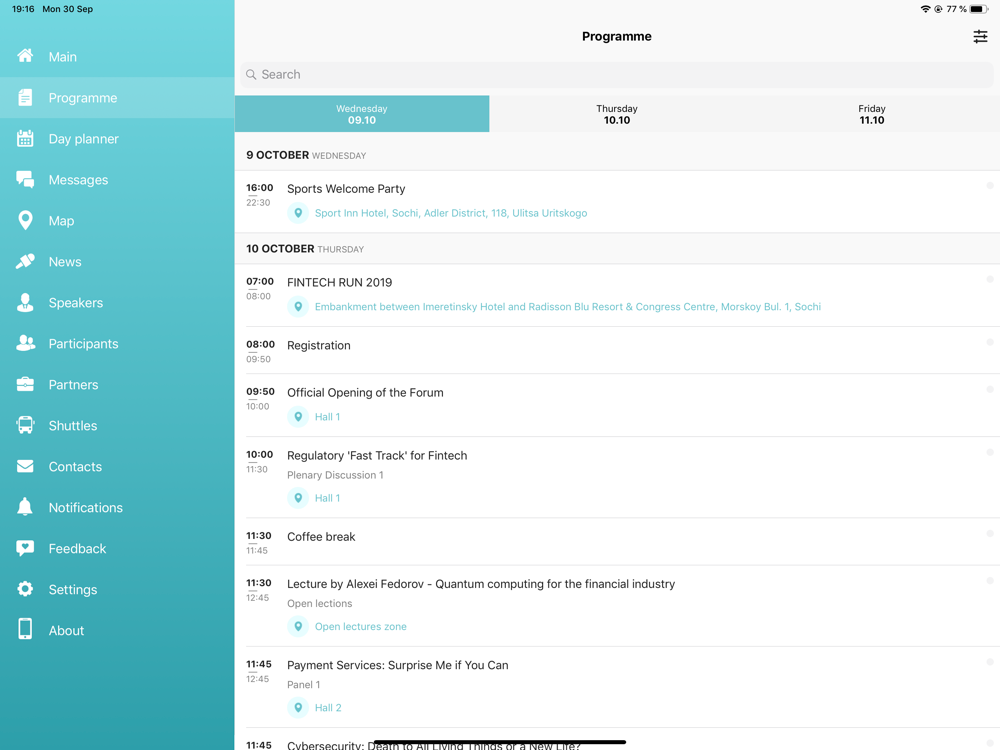This screenshot has height=750, width=1000.
Task: Switch to the Thursday 10.10 tab
Action: 617,114
